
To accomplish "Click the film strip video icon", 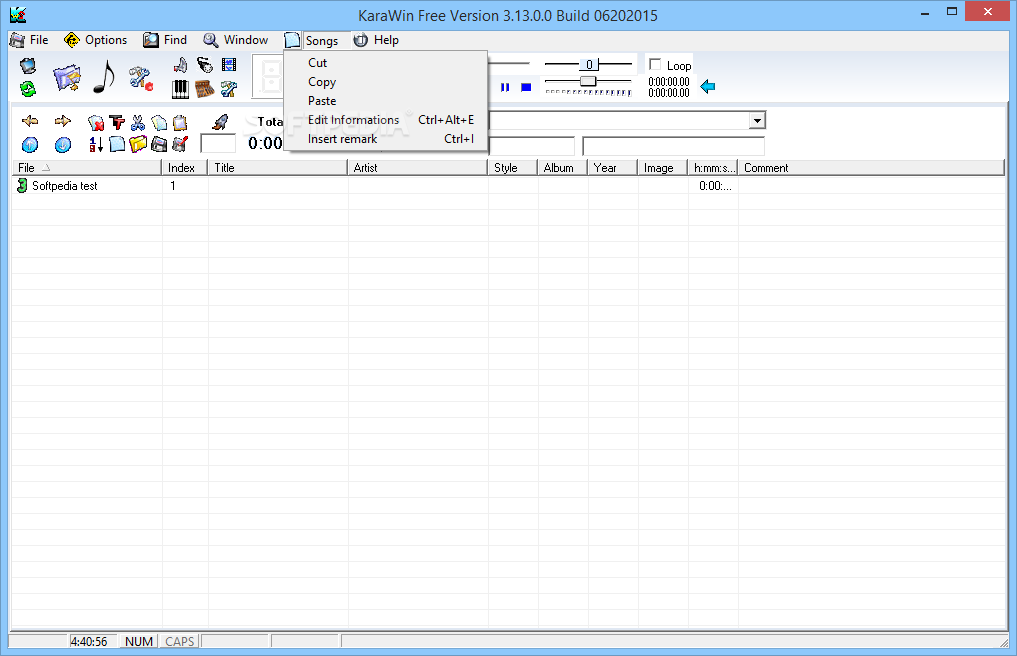I will (x=228, y=65).
